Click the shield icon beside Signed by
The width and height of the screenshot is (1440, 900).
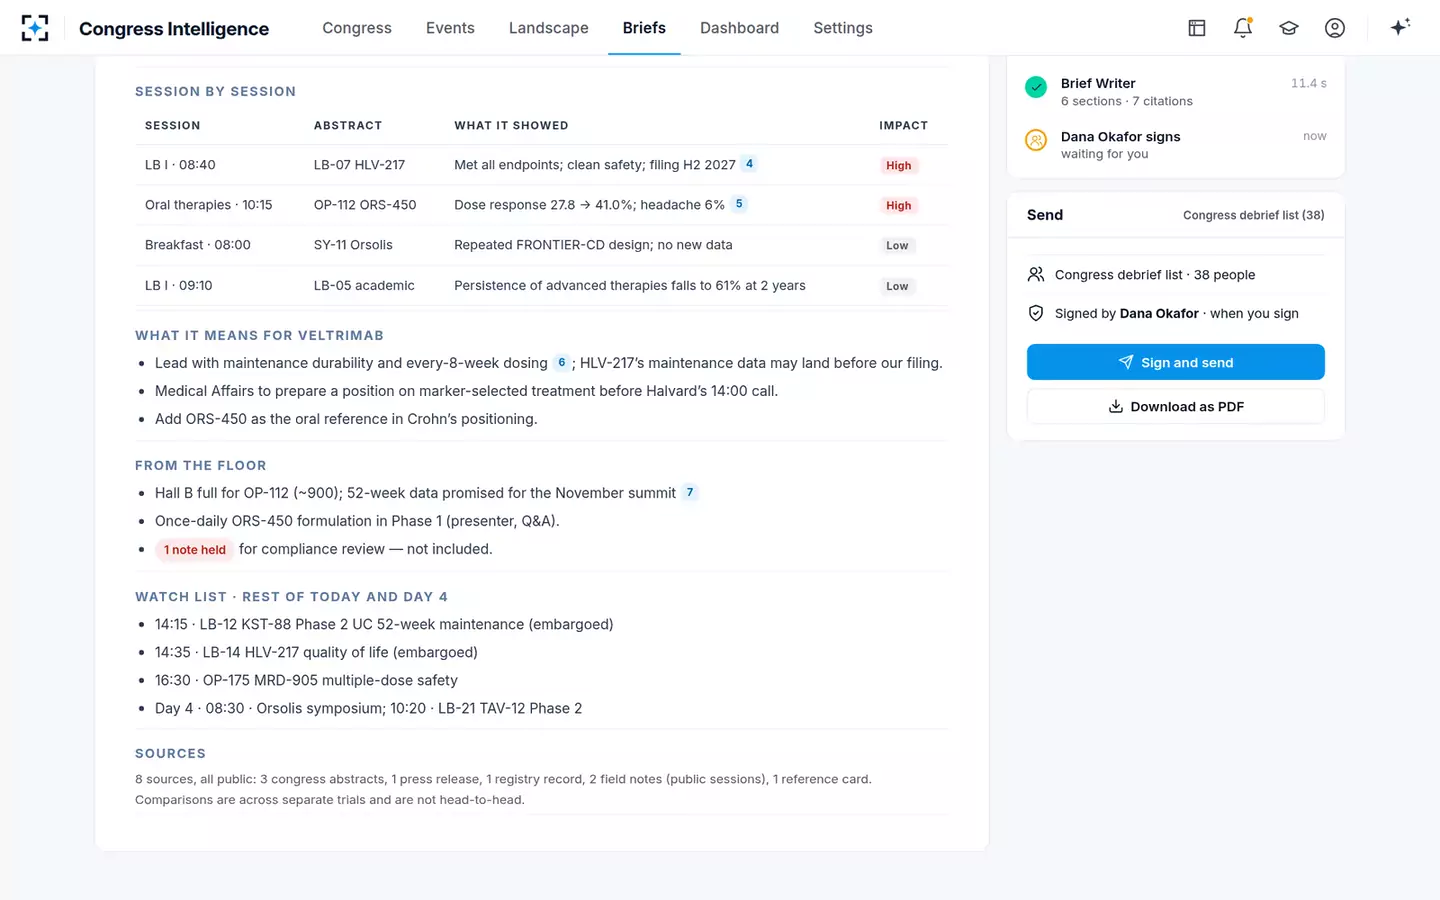[x=1036, y=313]
